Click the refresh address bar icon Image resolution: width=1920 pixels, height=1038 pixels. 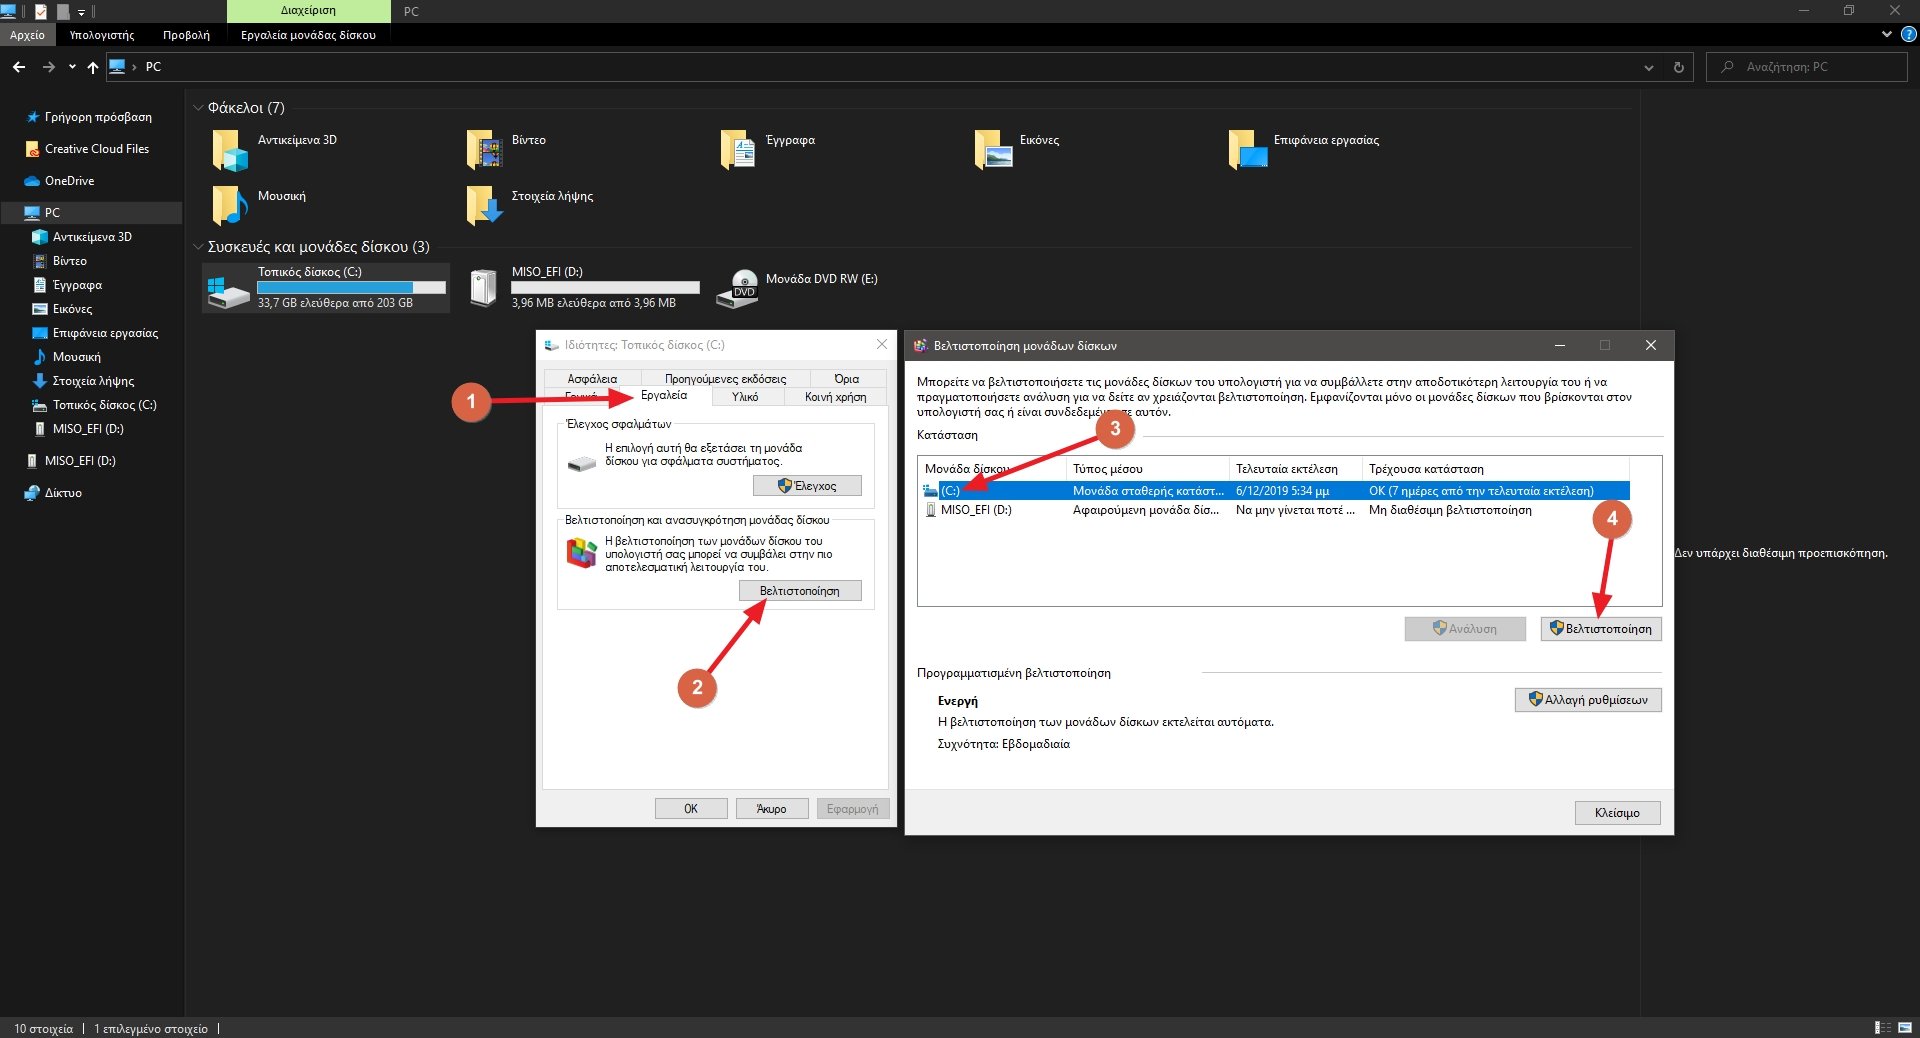[x=1678, y=67]
